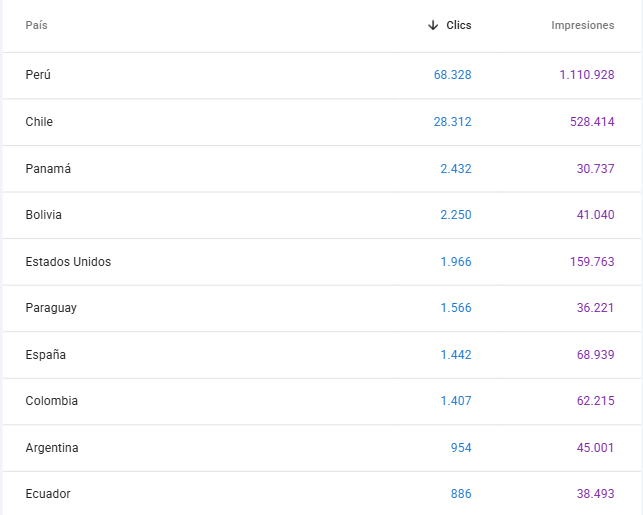Click the 68.939 impressions value

point(595,355)
